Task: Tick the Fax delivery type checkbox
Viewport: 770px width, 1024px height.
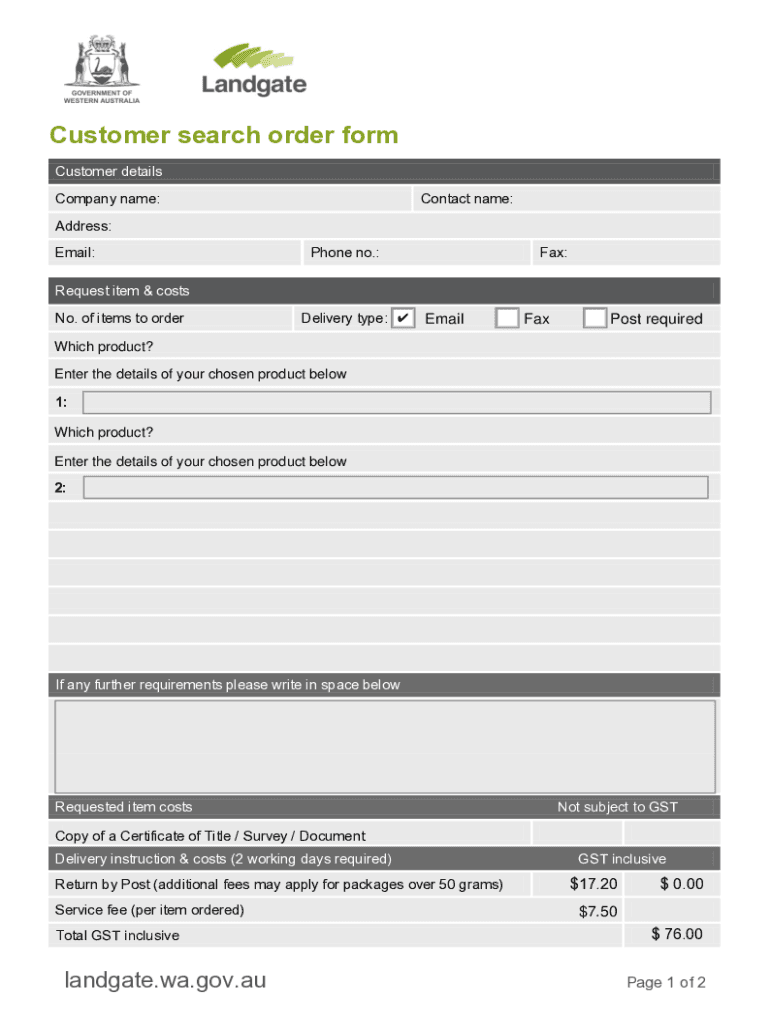Action: pos(507,318)
